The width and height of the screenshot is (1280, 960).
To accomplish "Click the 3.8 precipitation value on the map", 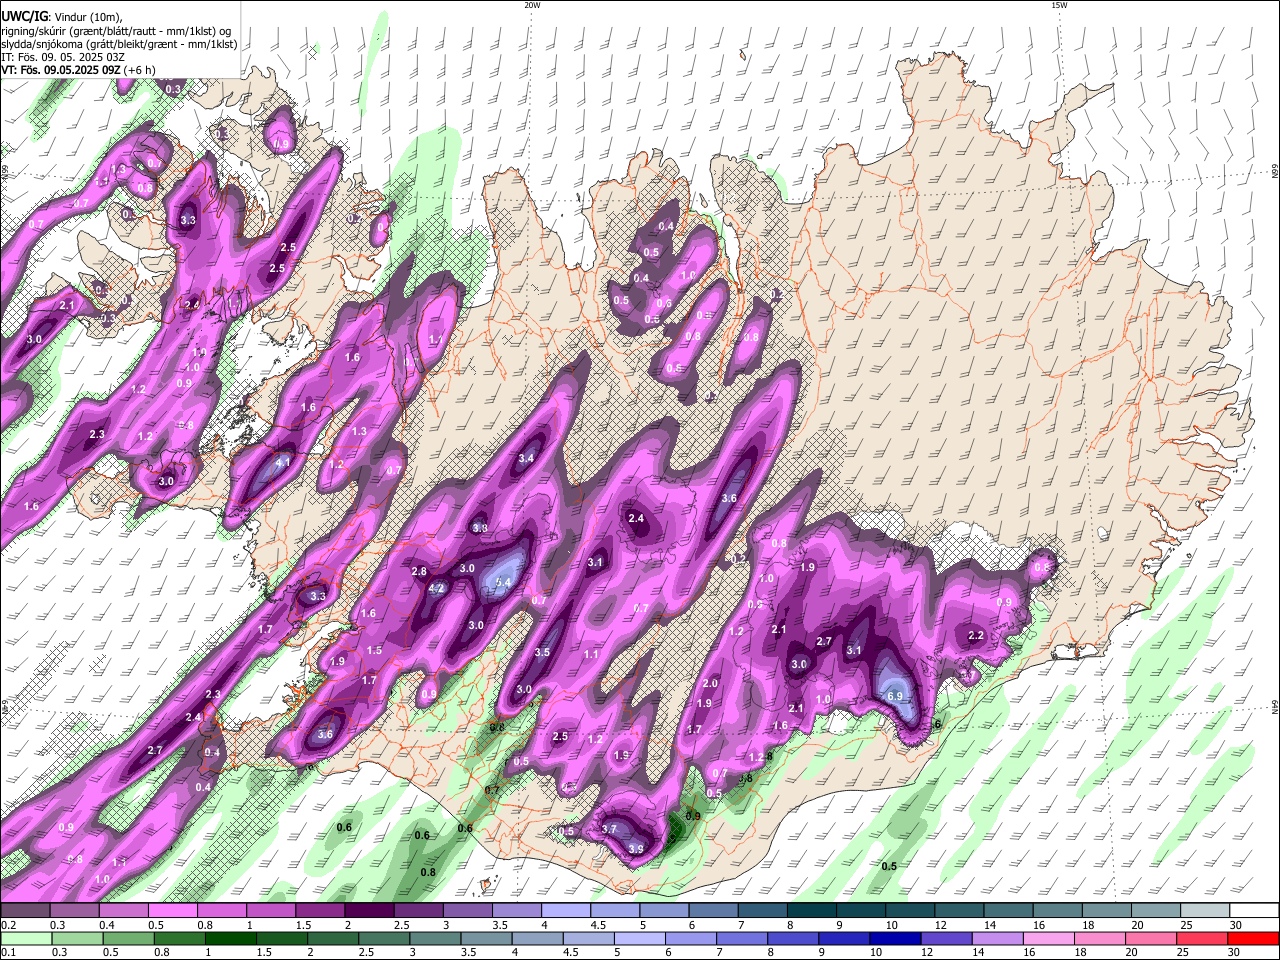I will (479, 528).
